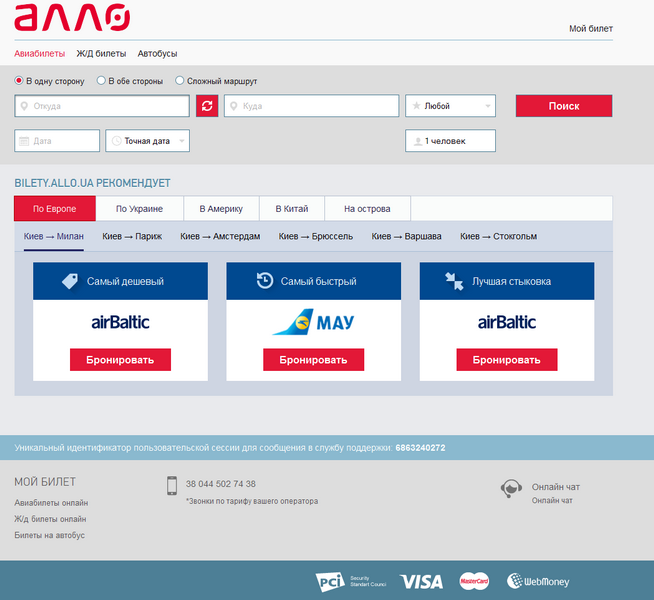Open the Билеты на автобус footer link

tap(50, 535)
